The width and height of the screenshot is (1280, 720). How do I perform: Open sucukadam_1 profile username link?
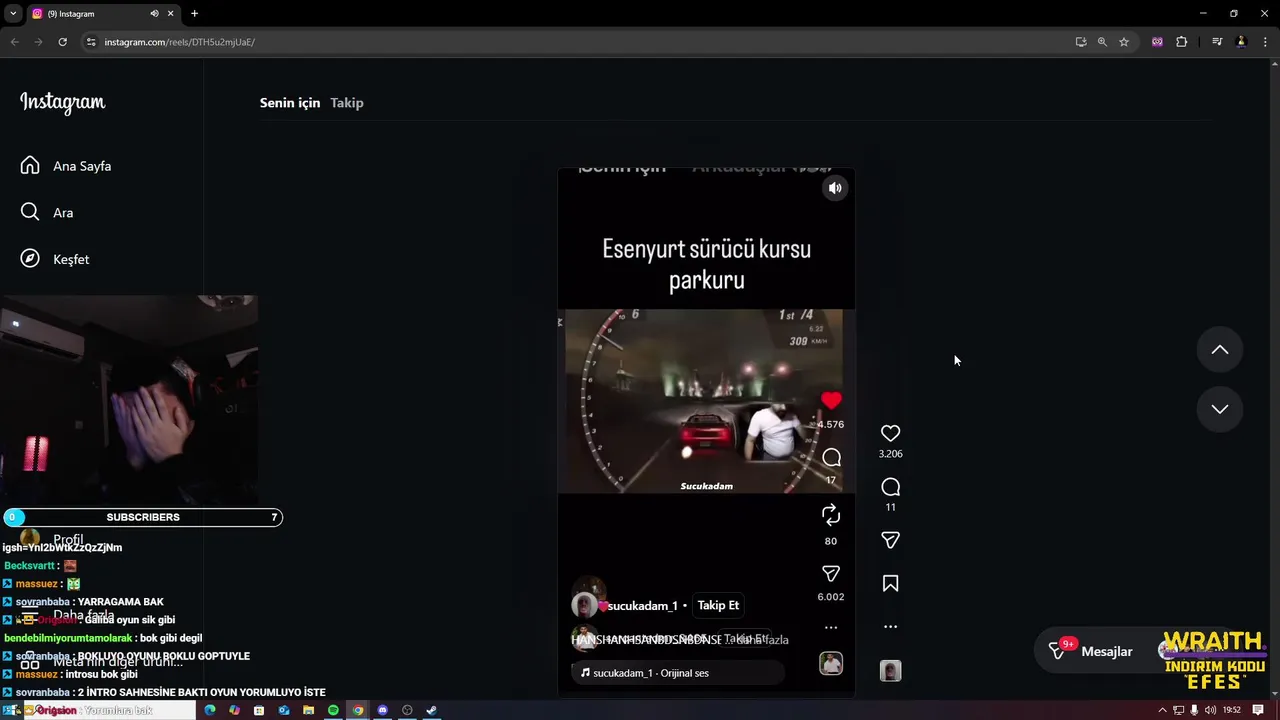tap(642, 606)
